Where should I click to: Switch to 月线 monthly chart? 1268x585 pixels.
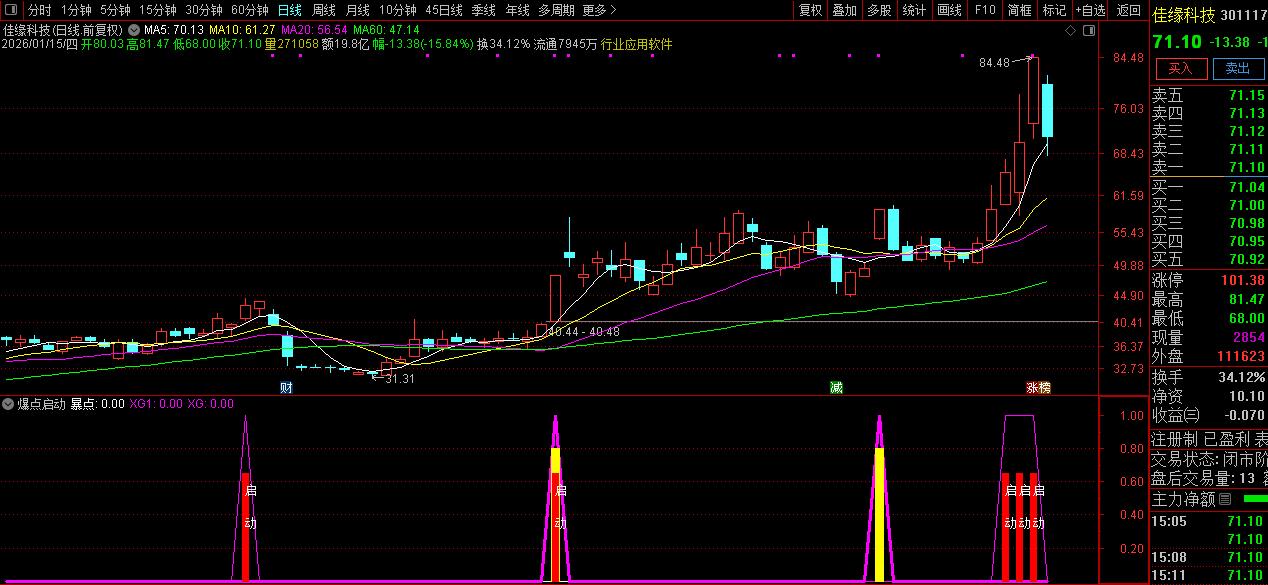[358, 10]
